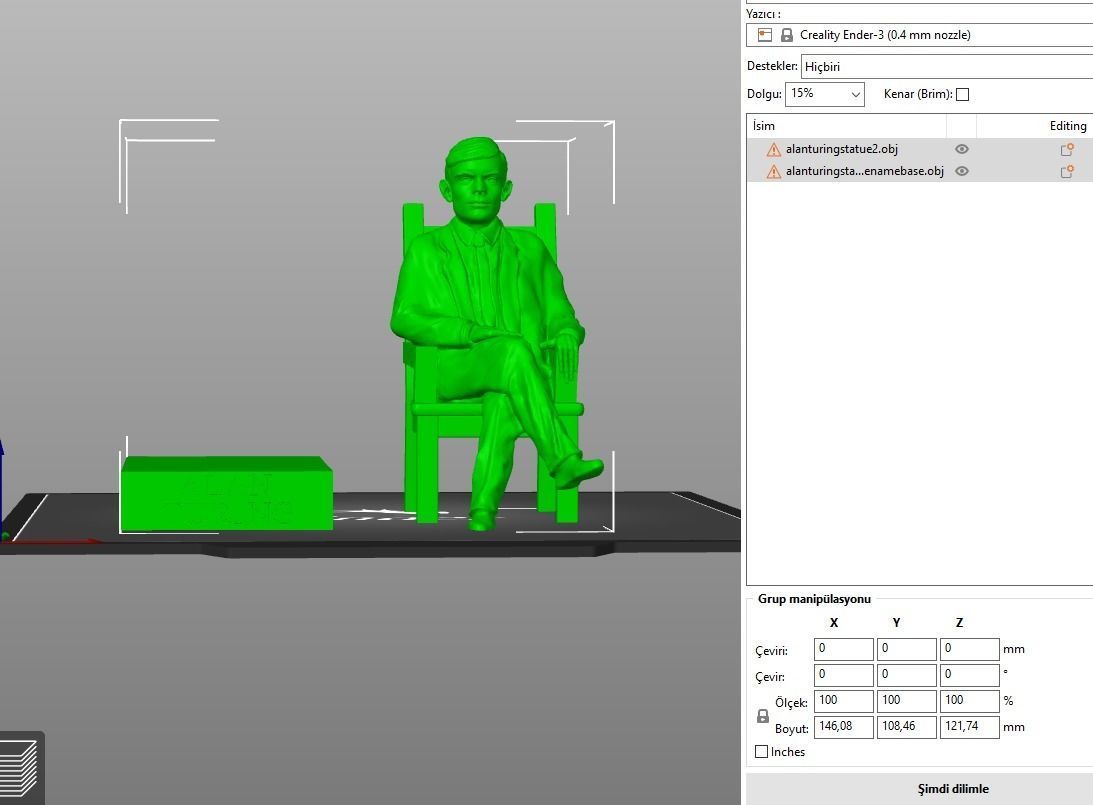Click warning icon beside alanturingstatue2.obj
Viewport: 1093px width, 805px height.
pyautogui.click(x=773, y=149)
